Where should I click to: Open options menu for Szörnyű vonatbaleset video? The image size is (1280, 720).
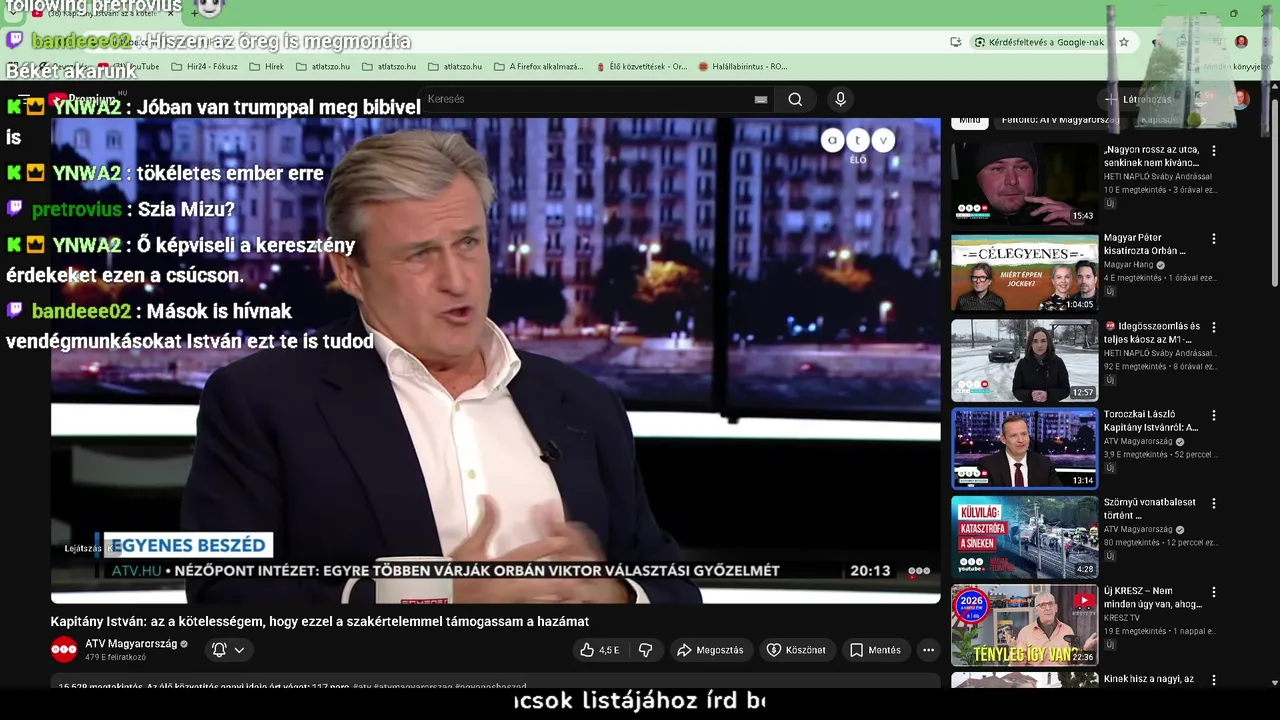1214,503
